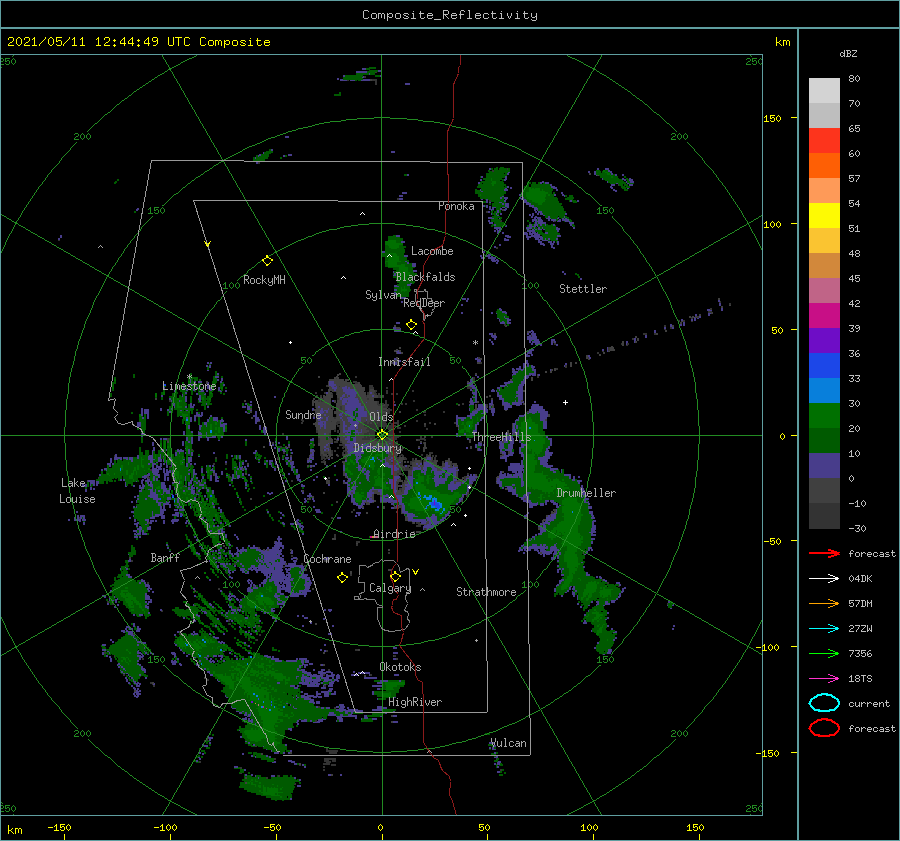This screenshot has height=841, width=900.
Task: Click the yellow diamond marker above Calgary label
Action: click(395, 576)
